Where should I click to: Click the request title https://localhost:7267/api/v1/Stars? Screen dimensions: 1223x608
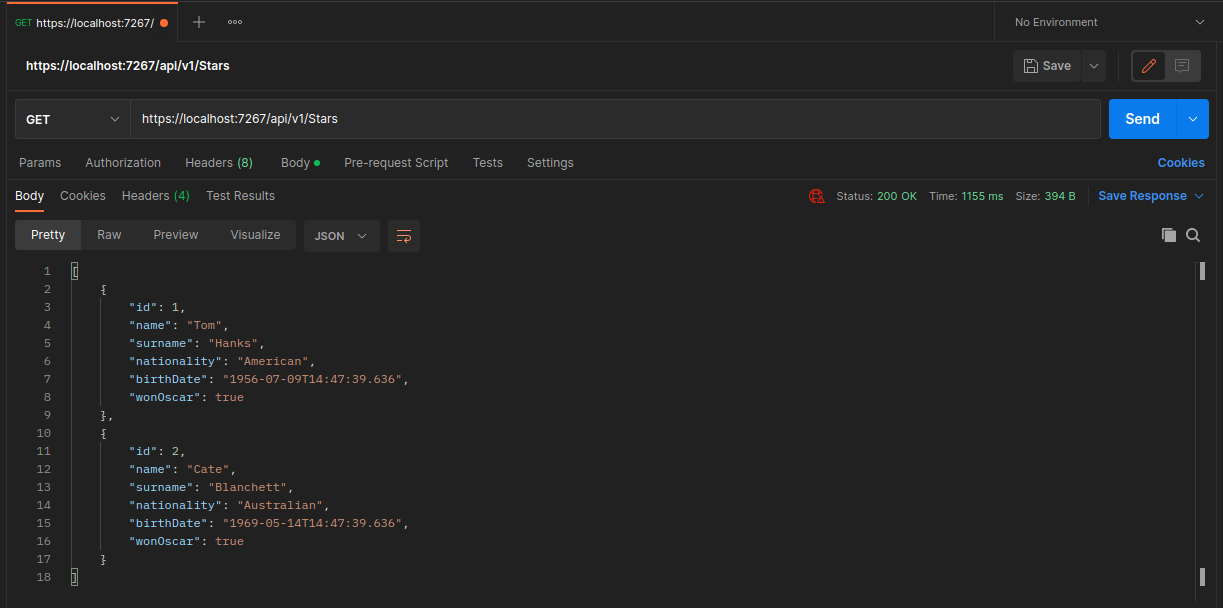(x=128, y=66)
